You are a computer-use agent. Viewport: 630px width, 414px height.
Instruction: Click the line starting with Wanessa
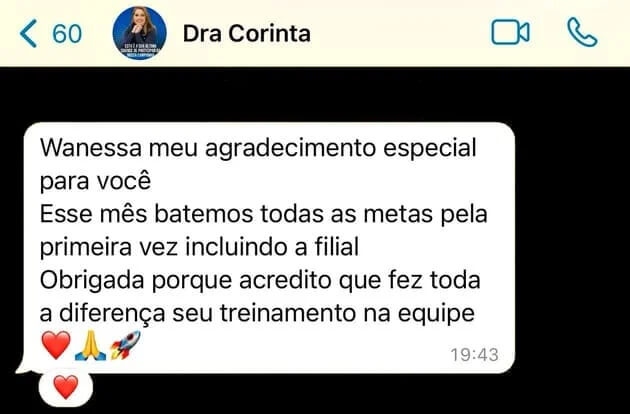[258, 148]
